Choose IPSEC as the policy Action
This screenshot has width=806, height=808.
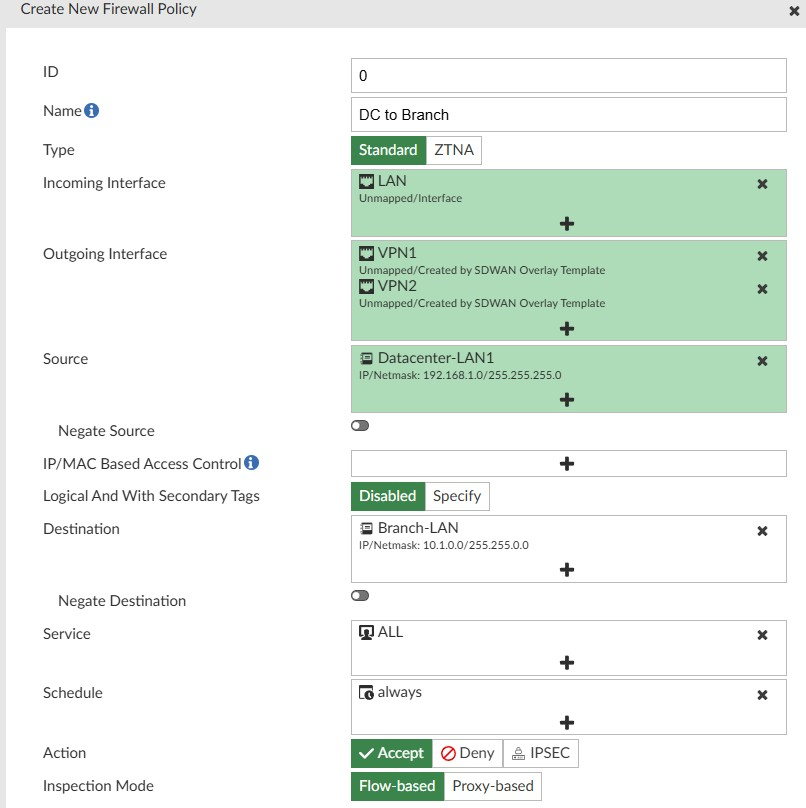tap(541, 753)
